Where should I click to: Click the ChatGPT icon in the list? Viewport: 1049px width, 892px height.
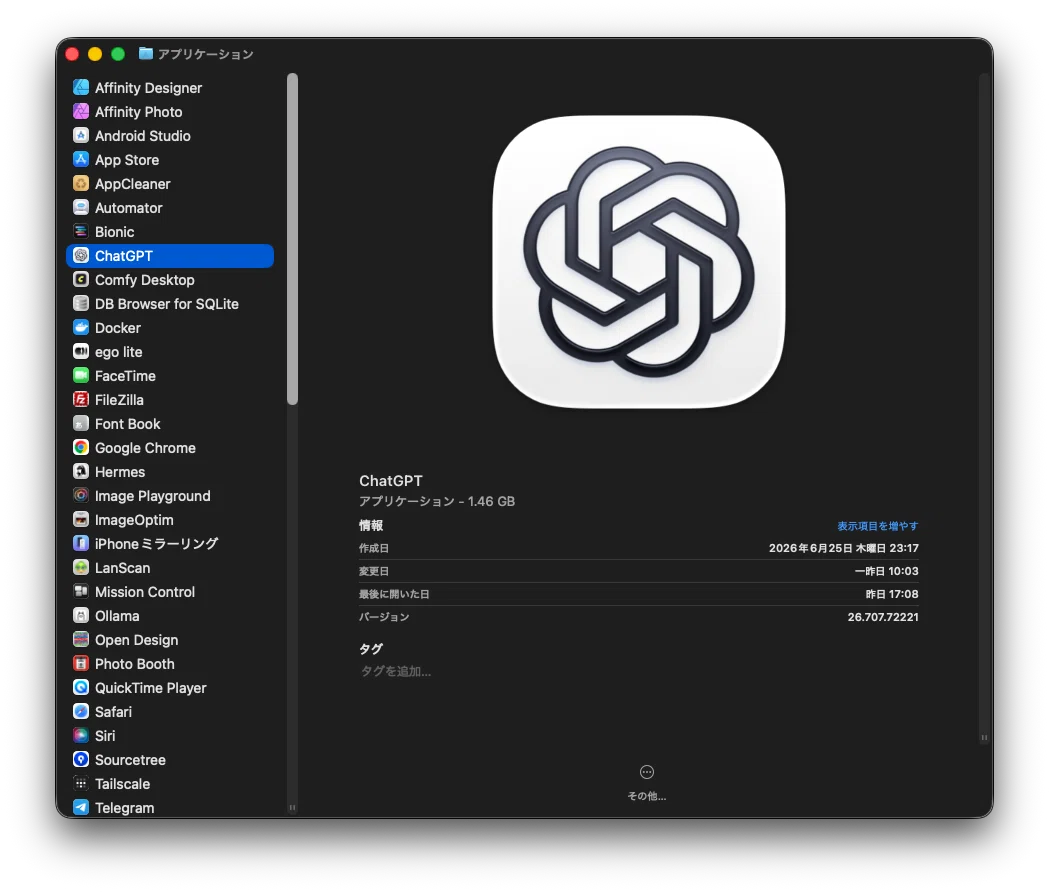(81, 256)
